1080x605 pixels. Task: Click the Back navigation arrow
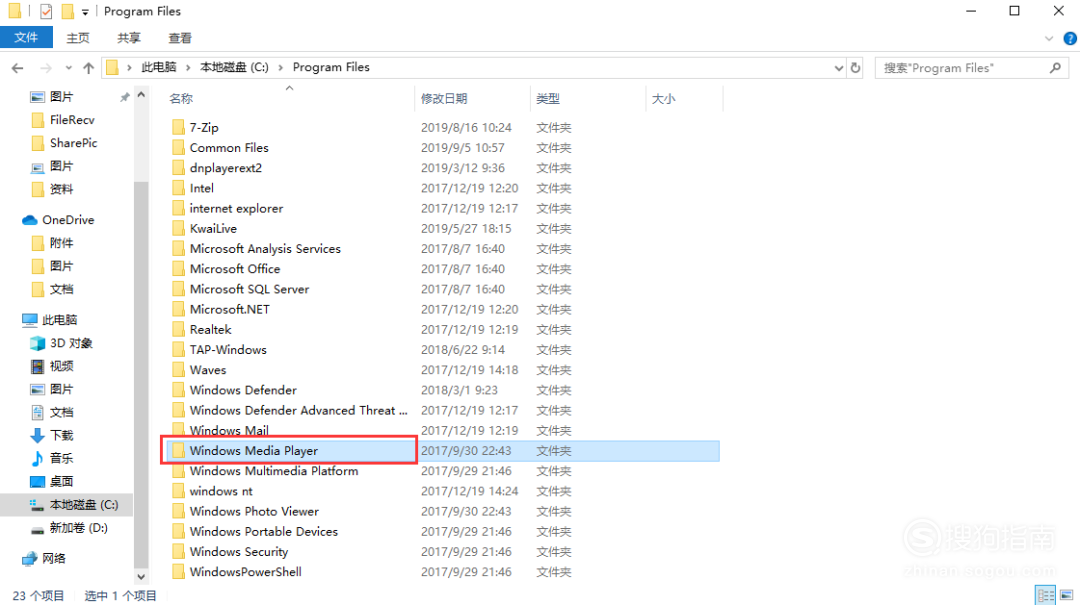18,68
